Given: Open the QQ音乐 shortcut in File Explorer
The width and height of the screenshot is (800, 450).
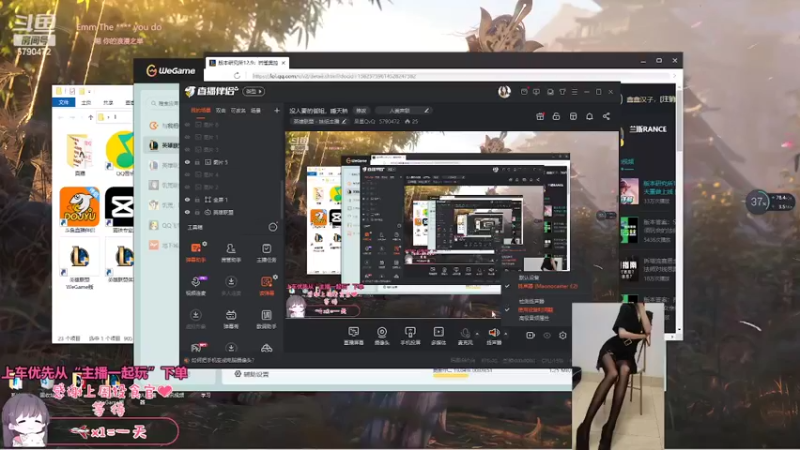Looking at the screenshot, I should tap(120, 153).
